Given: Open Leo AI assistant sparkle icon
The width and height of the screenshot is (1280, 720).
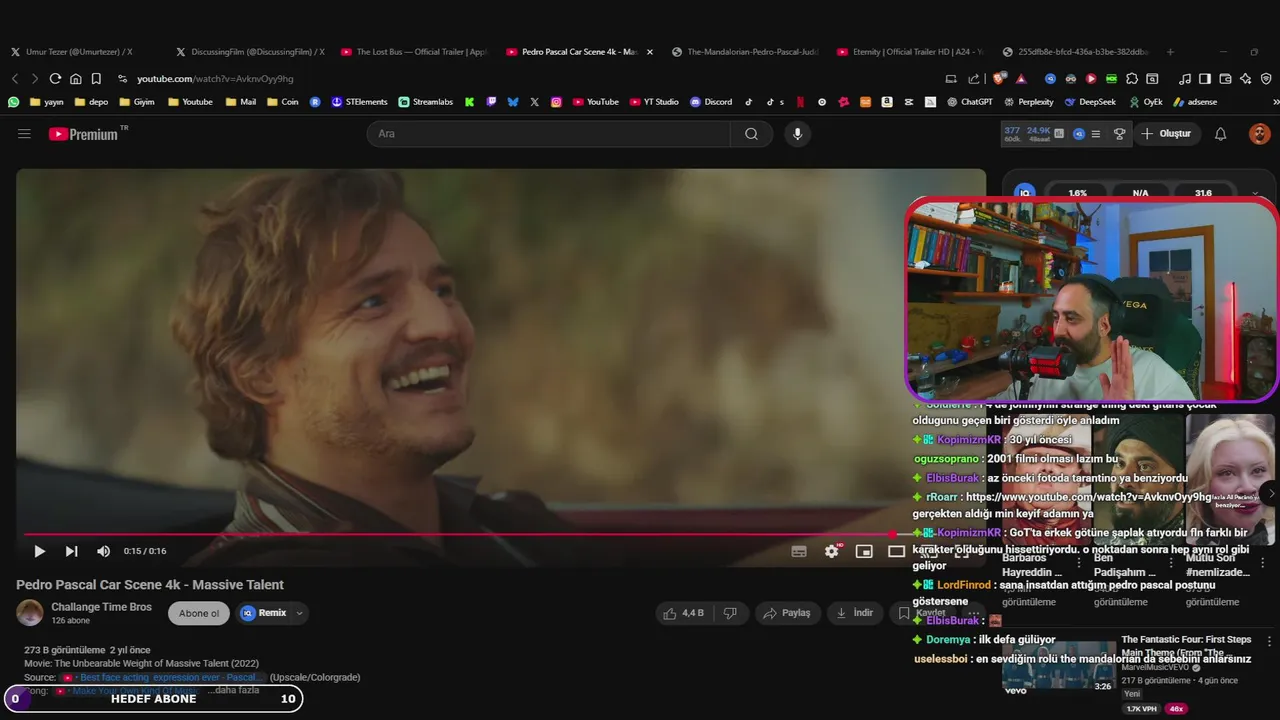Looking at the screenshot, I should pos(1245,78).
